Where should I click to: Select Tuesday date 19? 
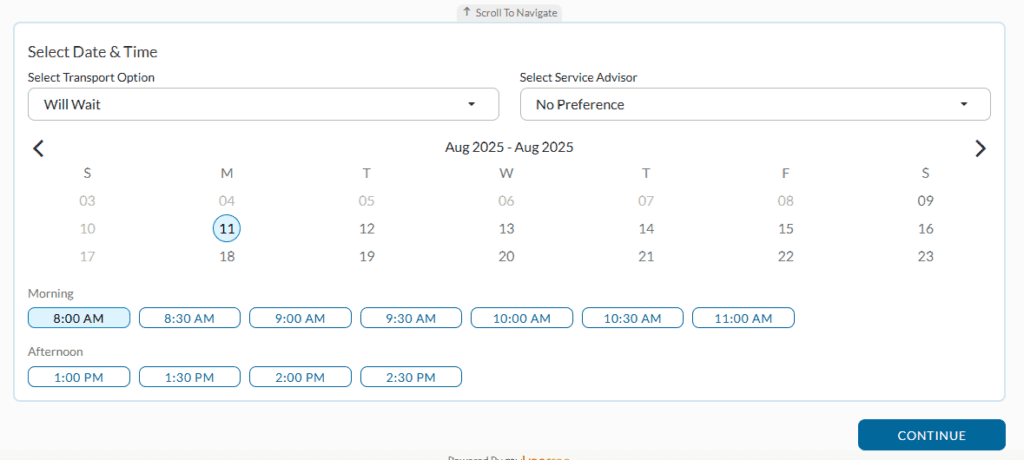click(x=367, y=257)
